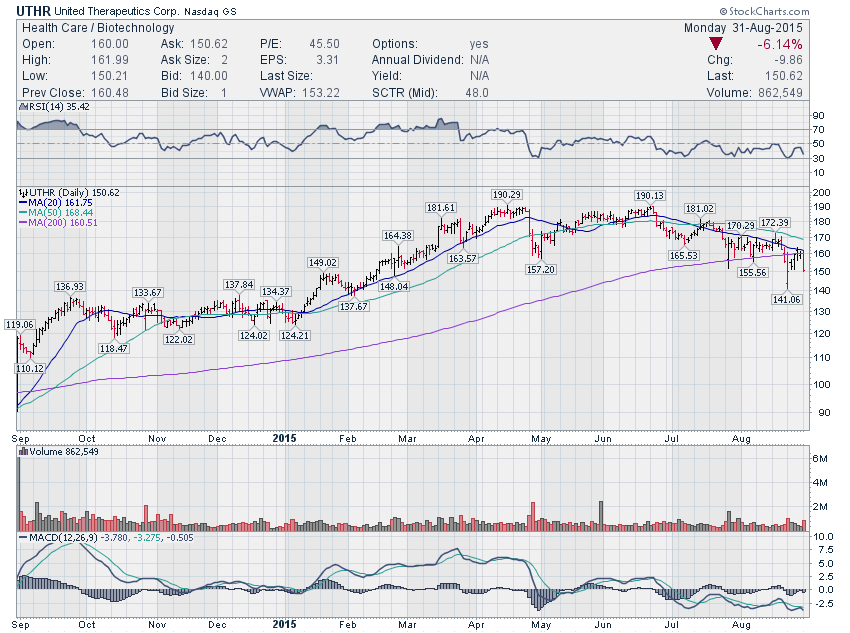
Task: Click the -6.14% percent change
Action: tap(780, 44)
